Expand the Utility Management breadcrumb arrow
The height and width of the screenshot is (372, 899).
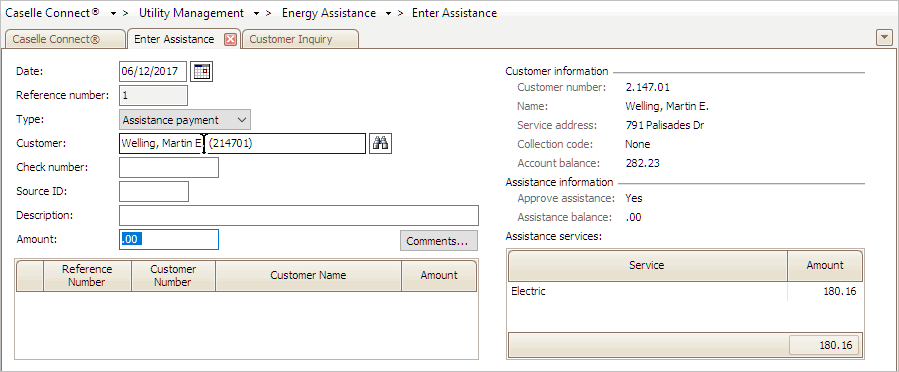[257, 13]
